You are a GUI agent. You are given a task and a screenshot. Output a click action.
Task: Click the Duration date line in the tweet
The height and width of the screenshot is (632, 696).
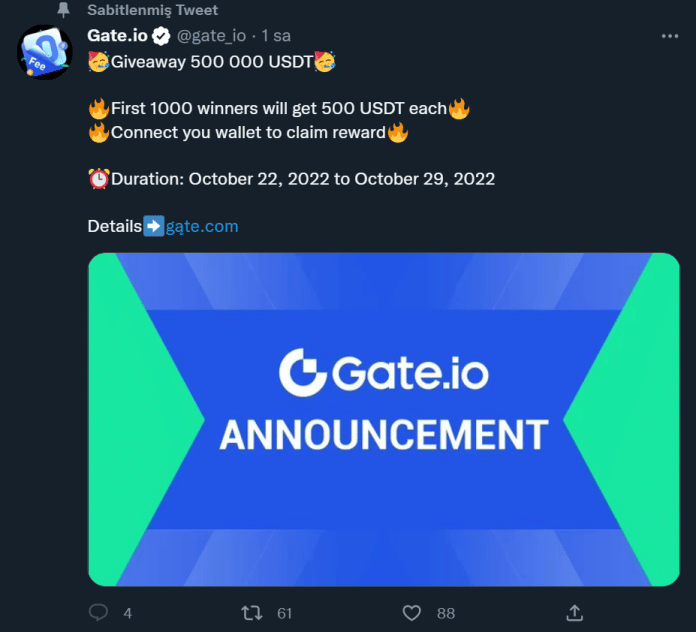[x=302, y=179]
